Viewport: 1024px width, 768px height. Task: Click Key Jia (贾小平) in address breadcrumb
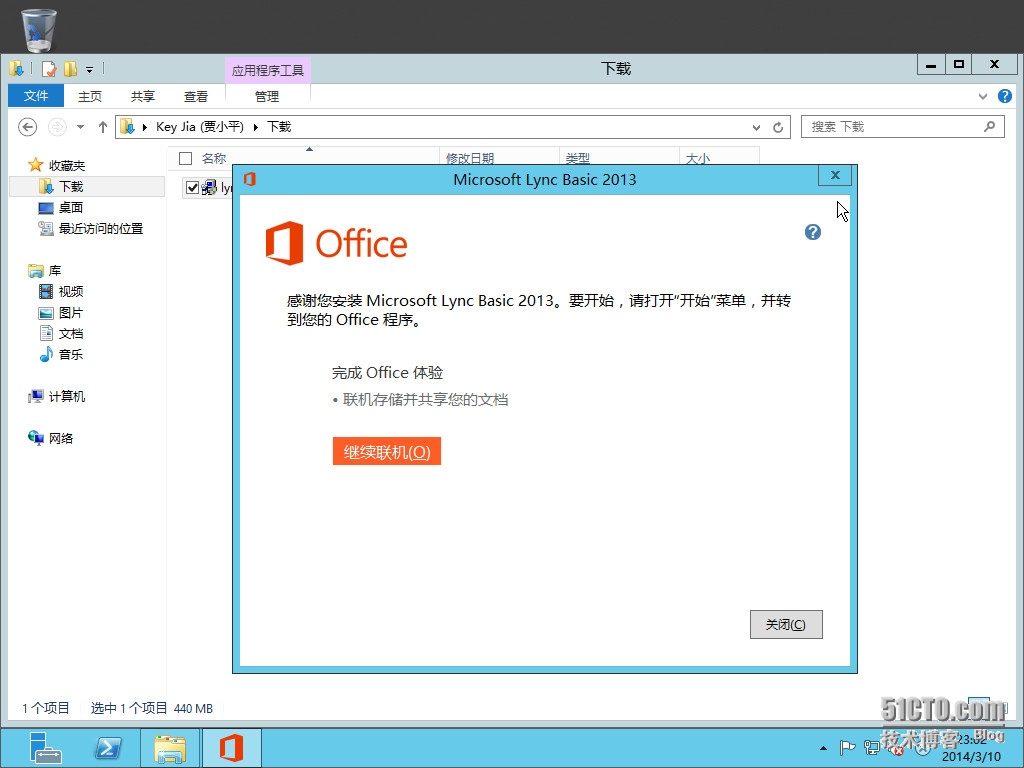coord(200,127)
